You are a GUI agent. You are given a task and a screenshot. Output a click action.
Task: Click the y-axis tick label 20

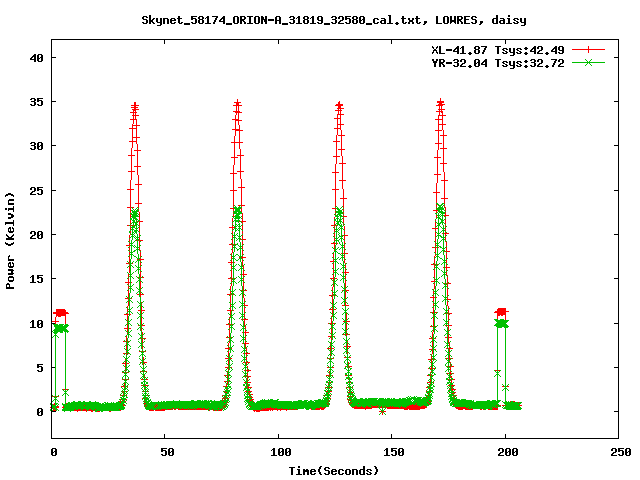pyautogui.click(x=36, y=235)
